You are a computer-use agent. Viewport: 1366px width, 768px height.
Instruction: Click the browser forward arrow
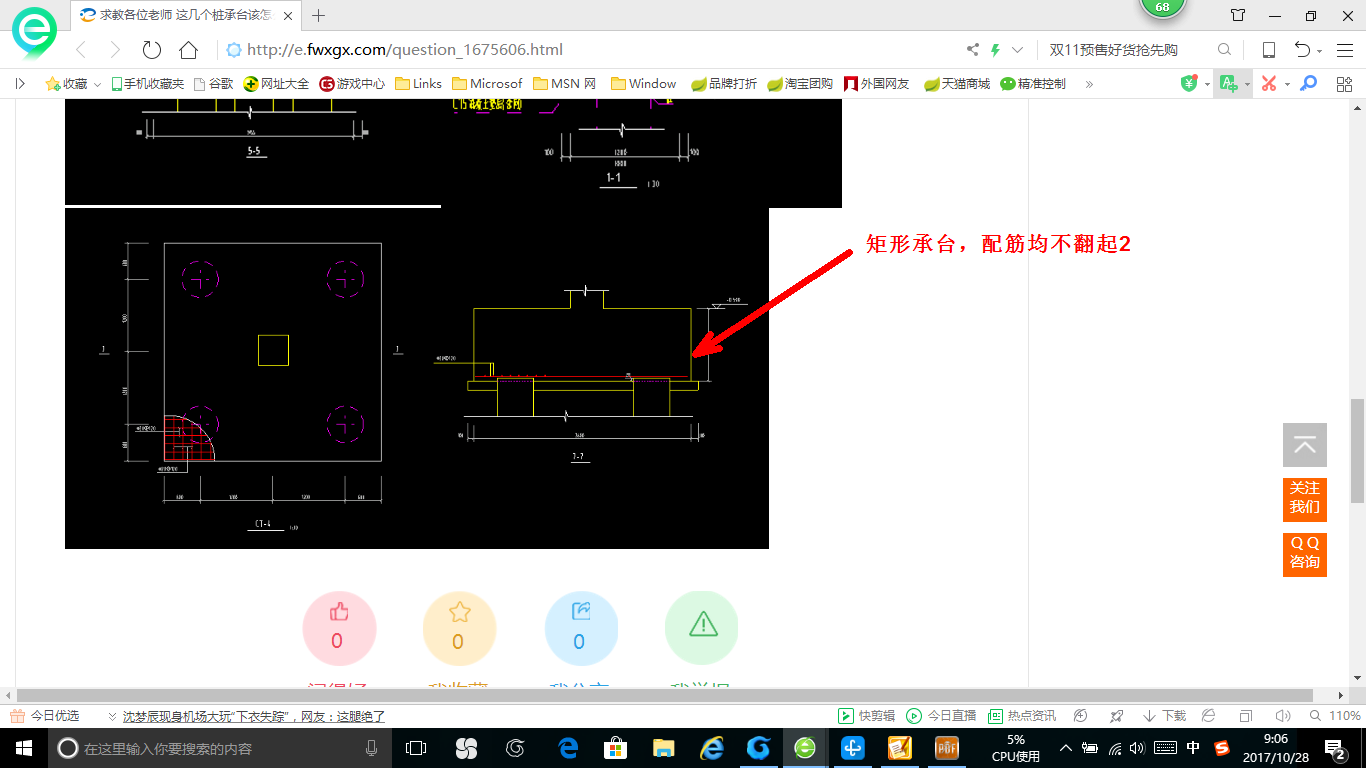click(x=115, y=50)
